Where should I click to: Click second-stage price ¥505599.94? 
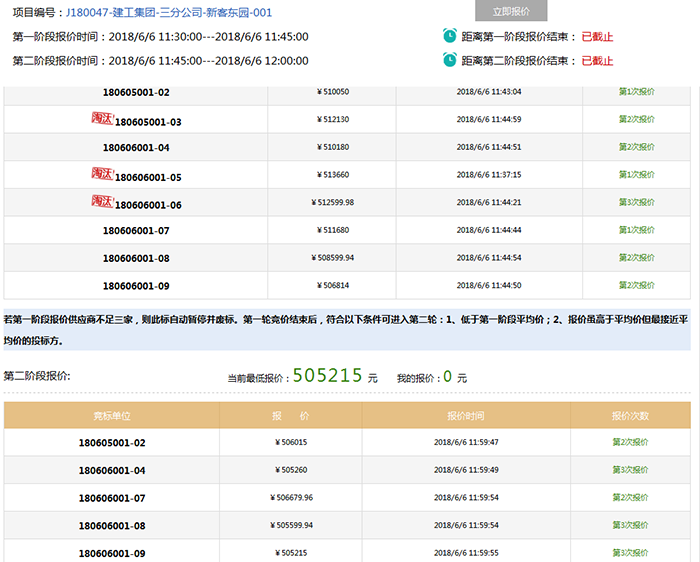coord(292,525)
